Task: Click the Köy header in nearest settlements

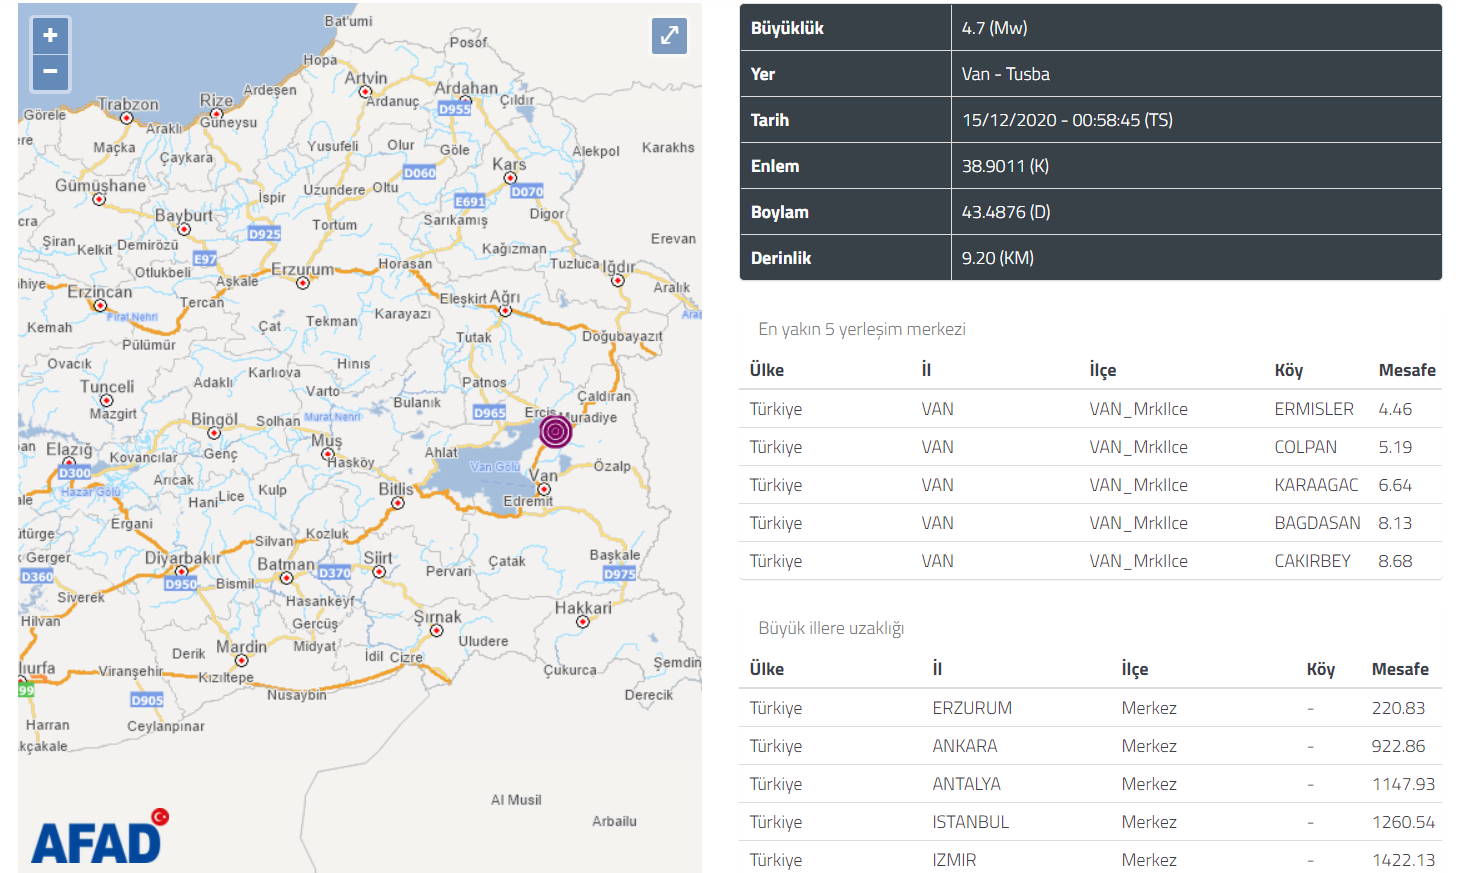Action: [1288, 370]
